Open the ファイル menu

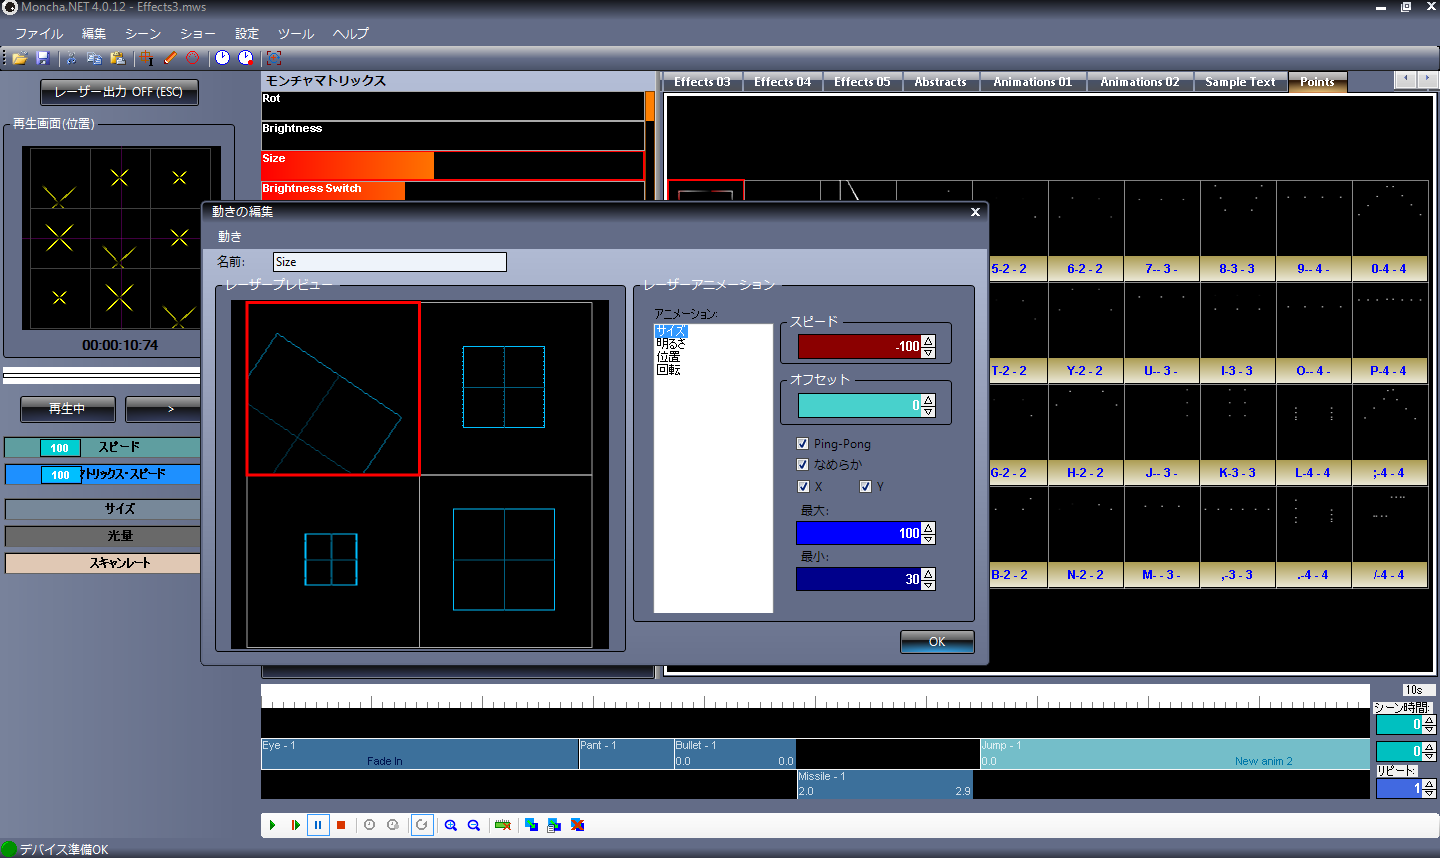coord(38,33)
